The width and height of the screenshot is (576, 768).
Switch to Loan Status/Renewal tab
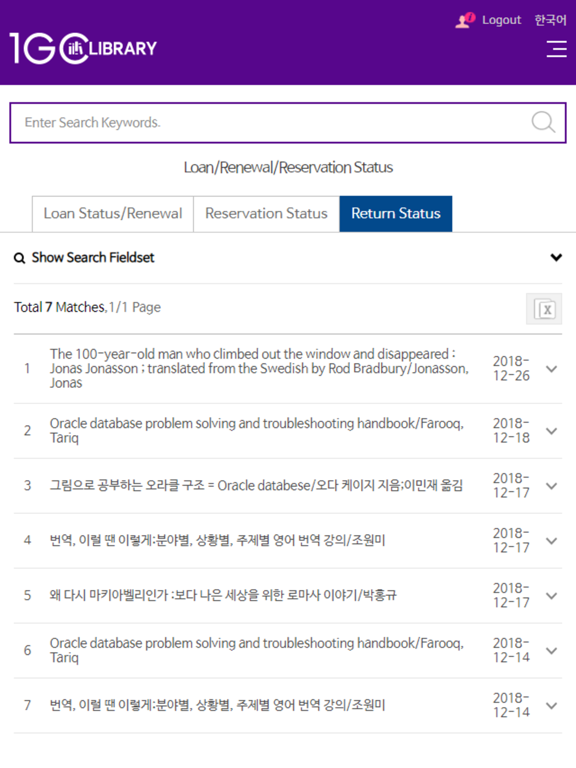[x=113, y=214]
